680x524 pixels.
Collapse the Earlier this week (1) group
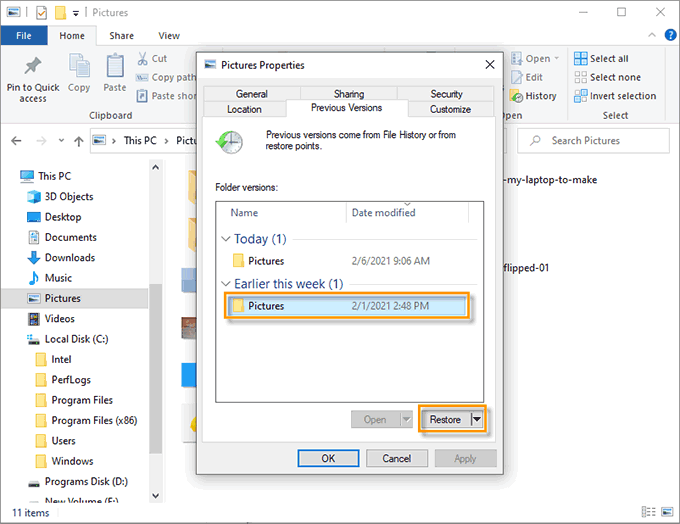226,284
